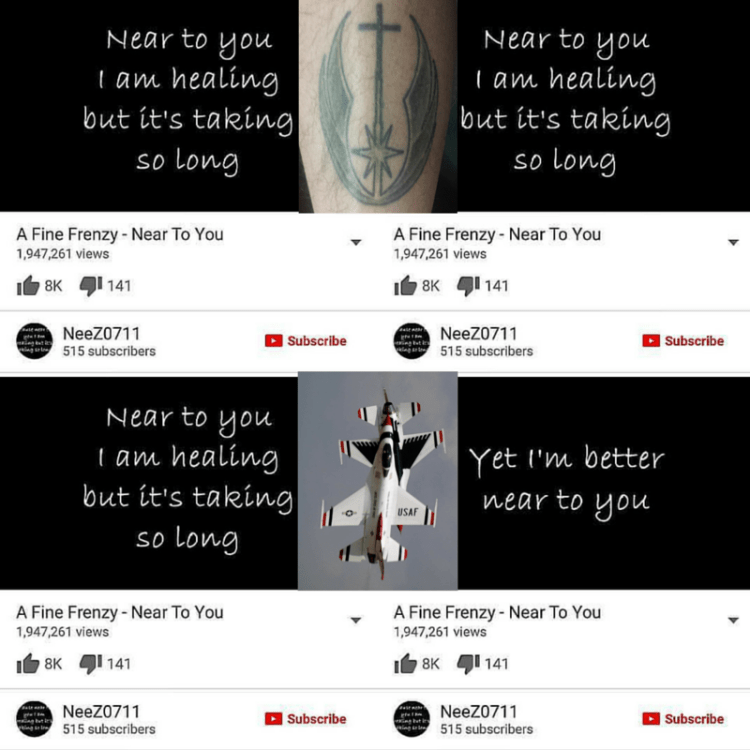Like the bottom-right video

click(x=406, y=663)
